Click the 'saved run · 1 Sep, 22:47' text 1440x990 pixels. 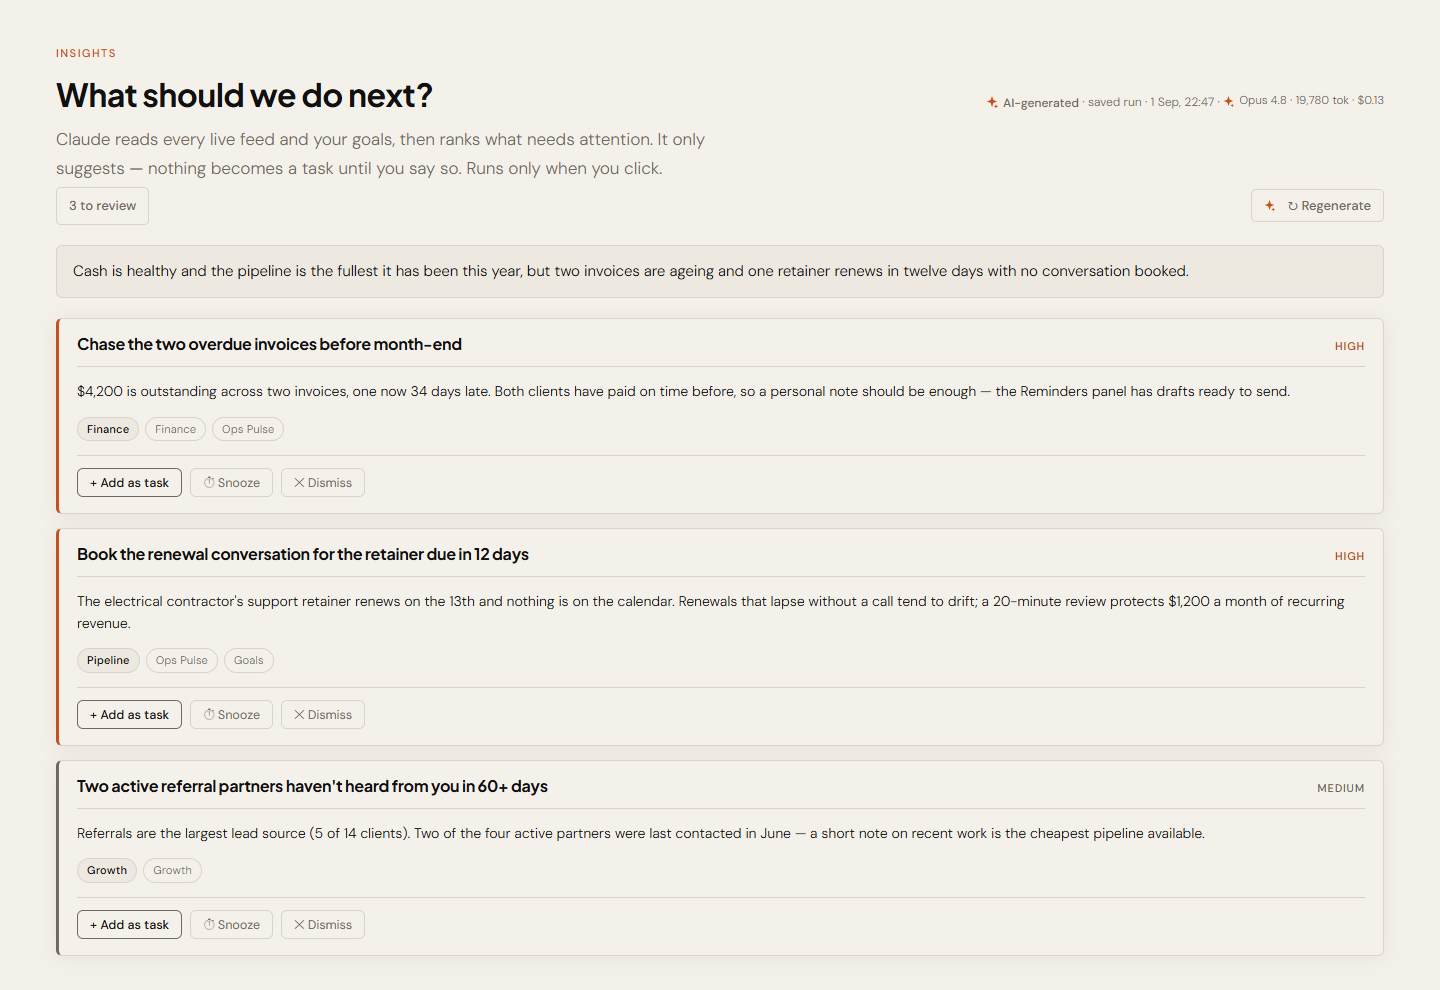tap(1151, 102)
